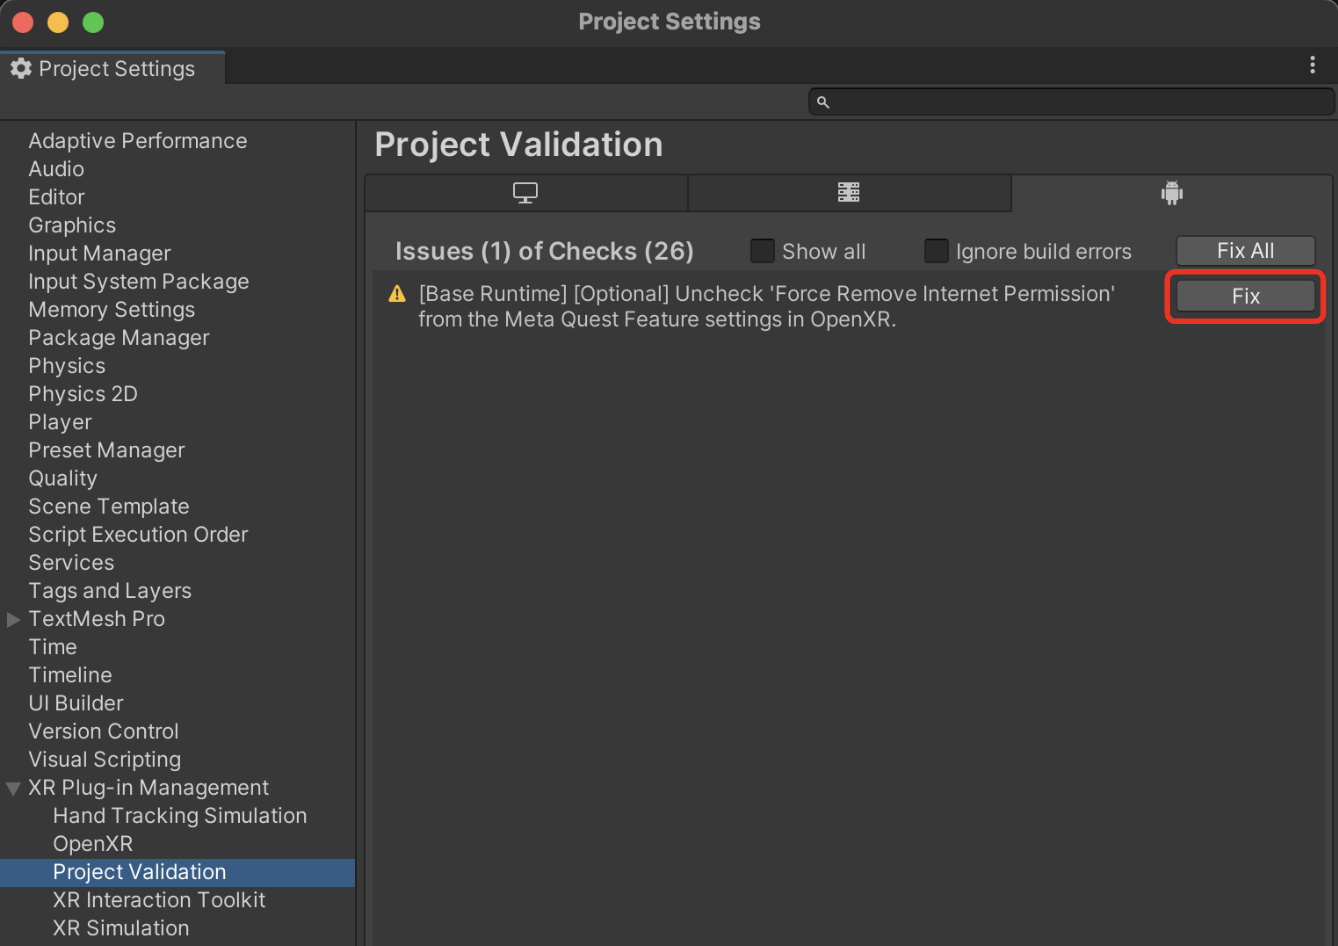Click the Base Runtime issue description text
1338x946 pixels.
pos(766,307)
